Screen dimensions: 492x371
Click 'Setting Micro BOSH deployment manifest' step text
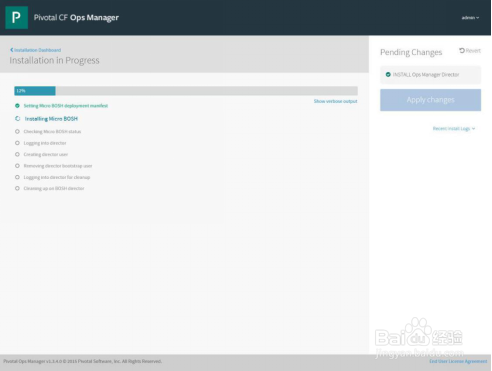point(66,106)
